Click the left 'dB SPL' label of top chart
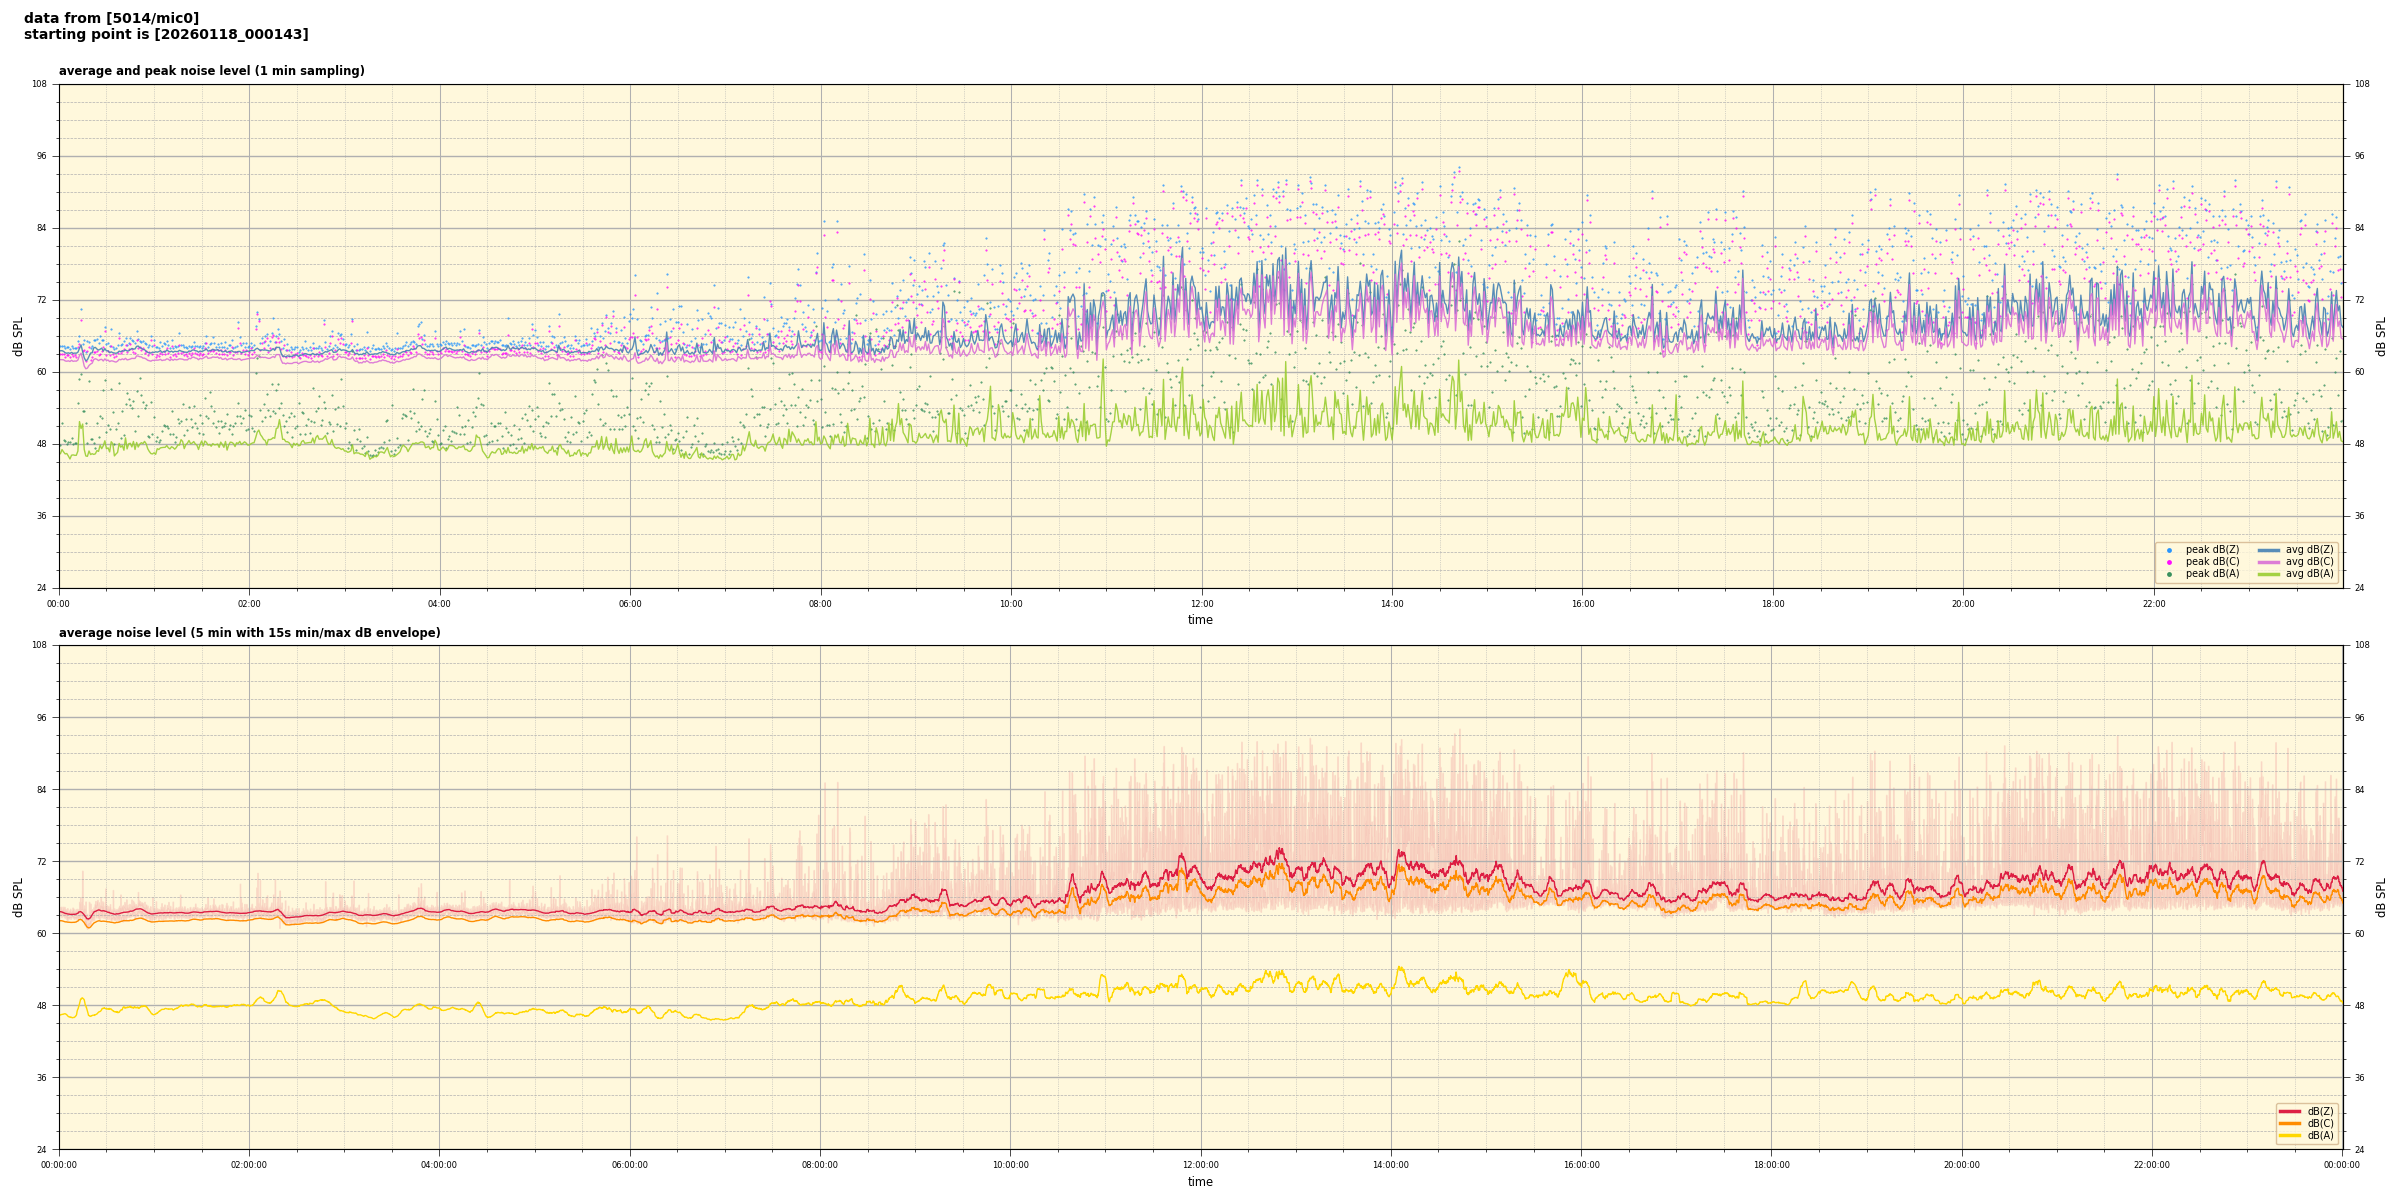This screenshot has width=2400, height=1200. pos(18,336)
